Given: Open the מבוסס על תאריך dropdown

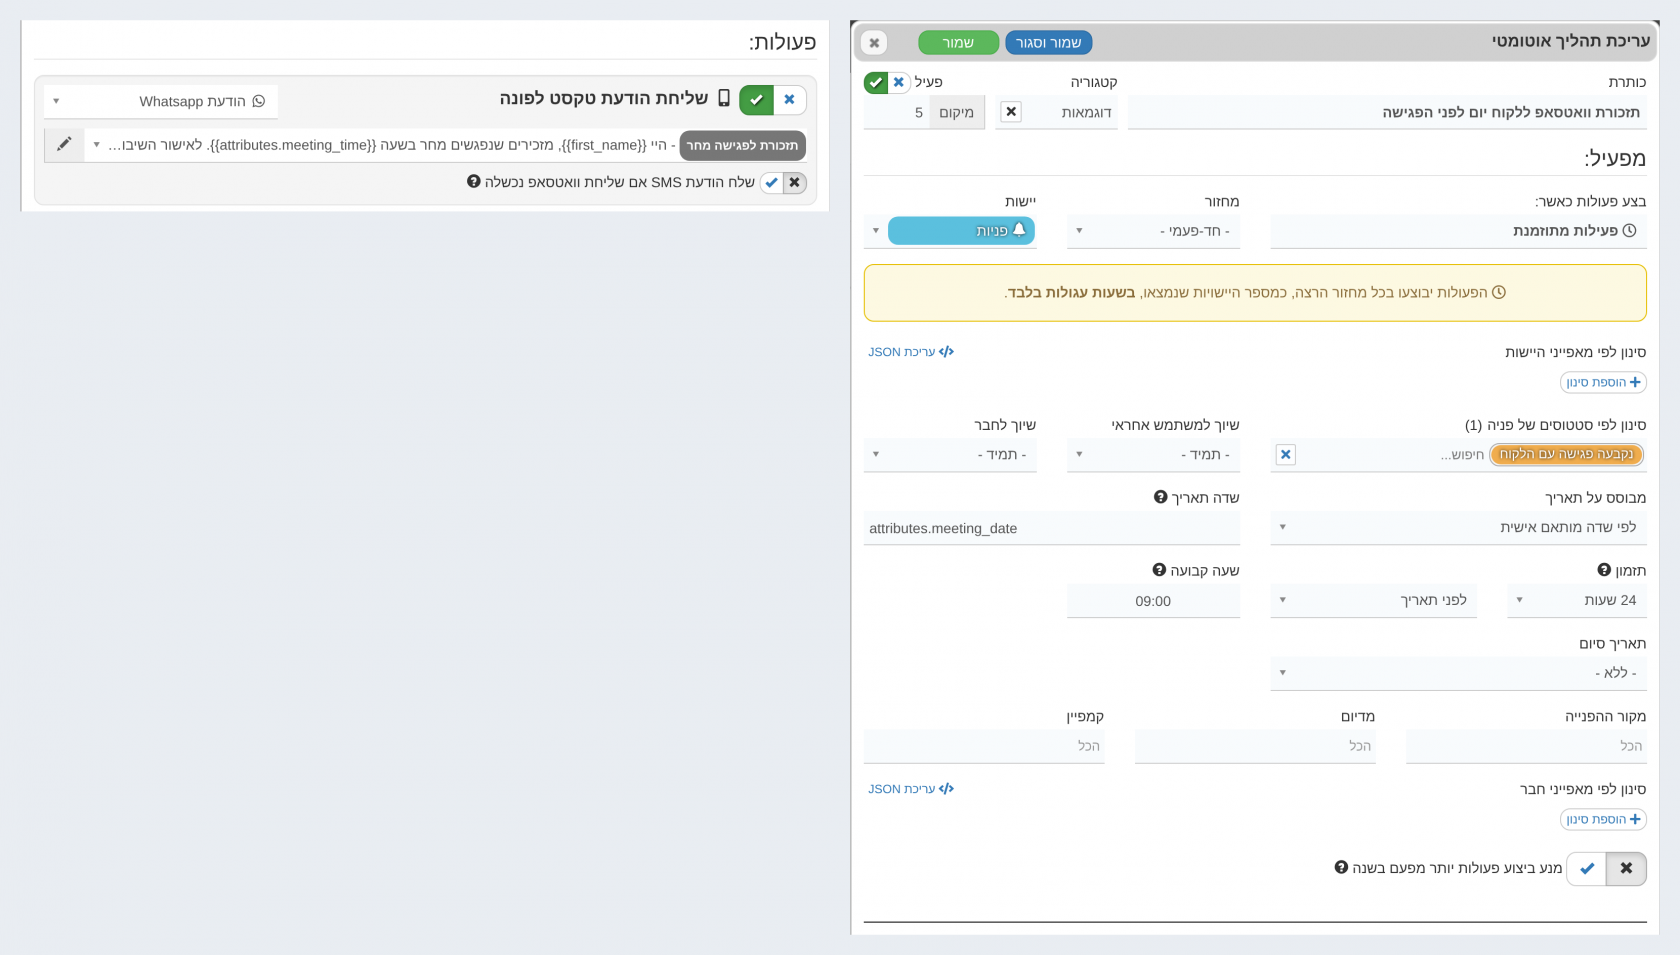Looking at the screenshot, I should [x=1458, y=527].
